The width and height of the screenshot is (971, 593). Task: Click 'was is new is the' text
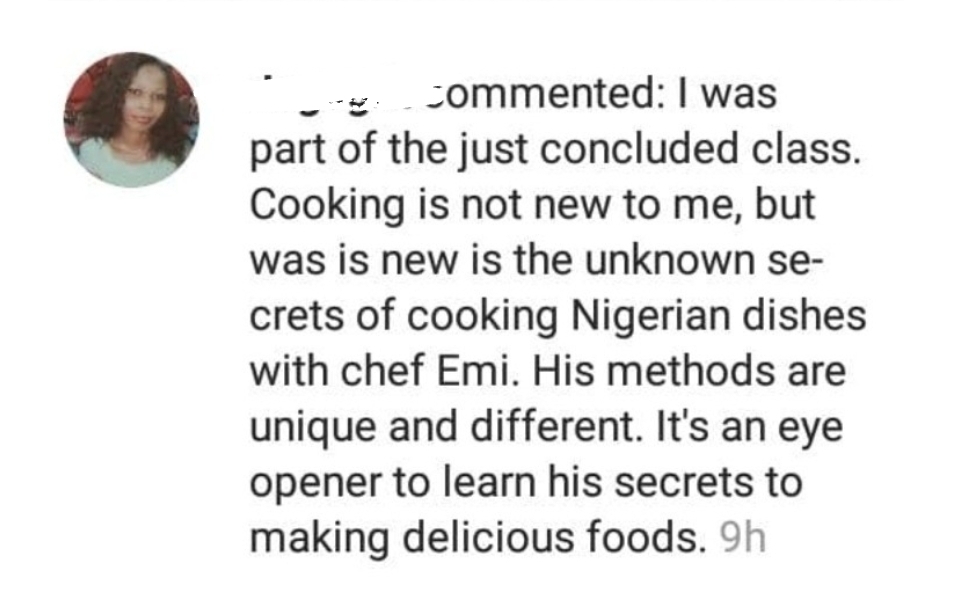411,261
